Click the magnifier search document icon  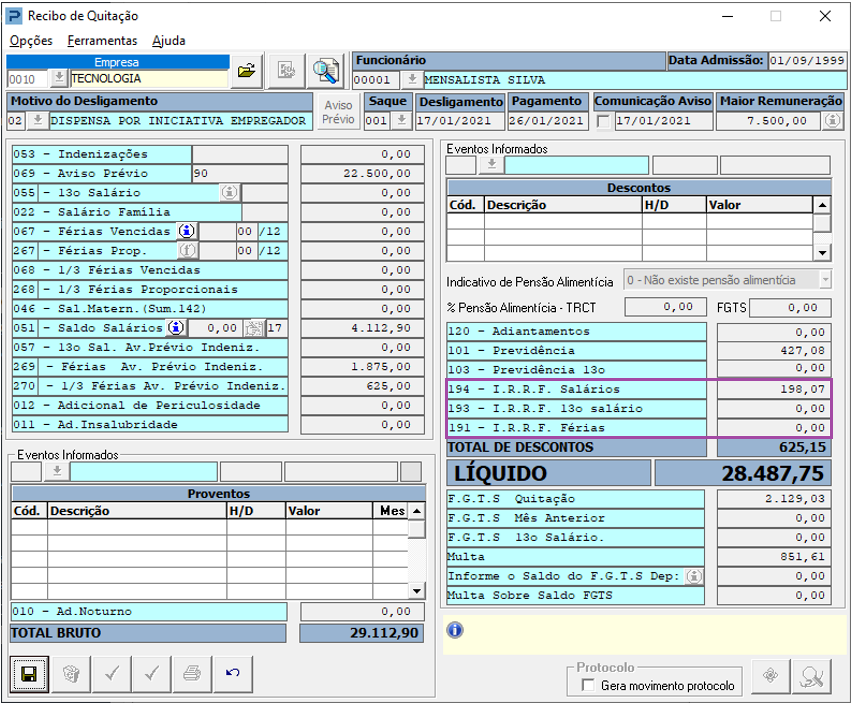[326, 71]
